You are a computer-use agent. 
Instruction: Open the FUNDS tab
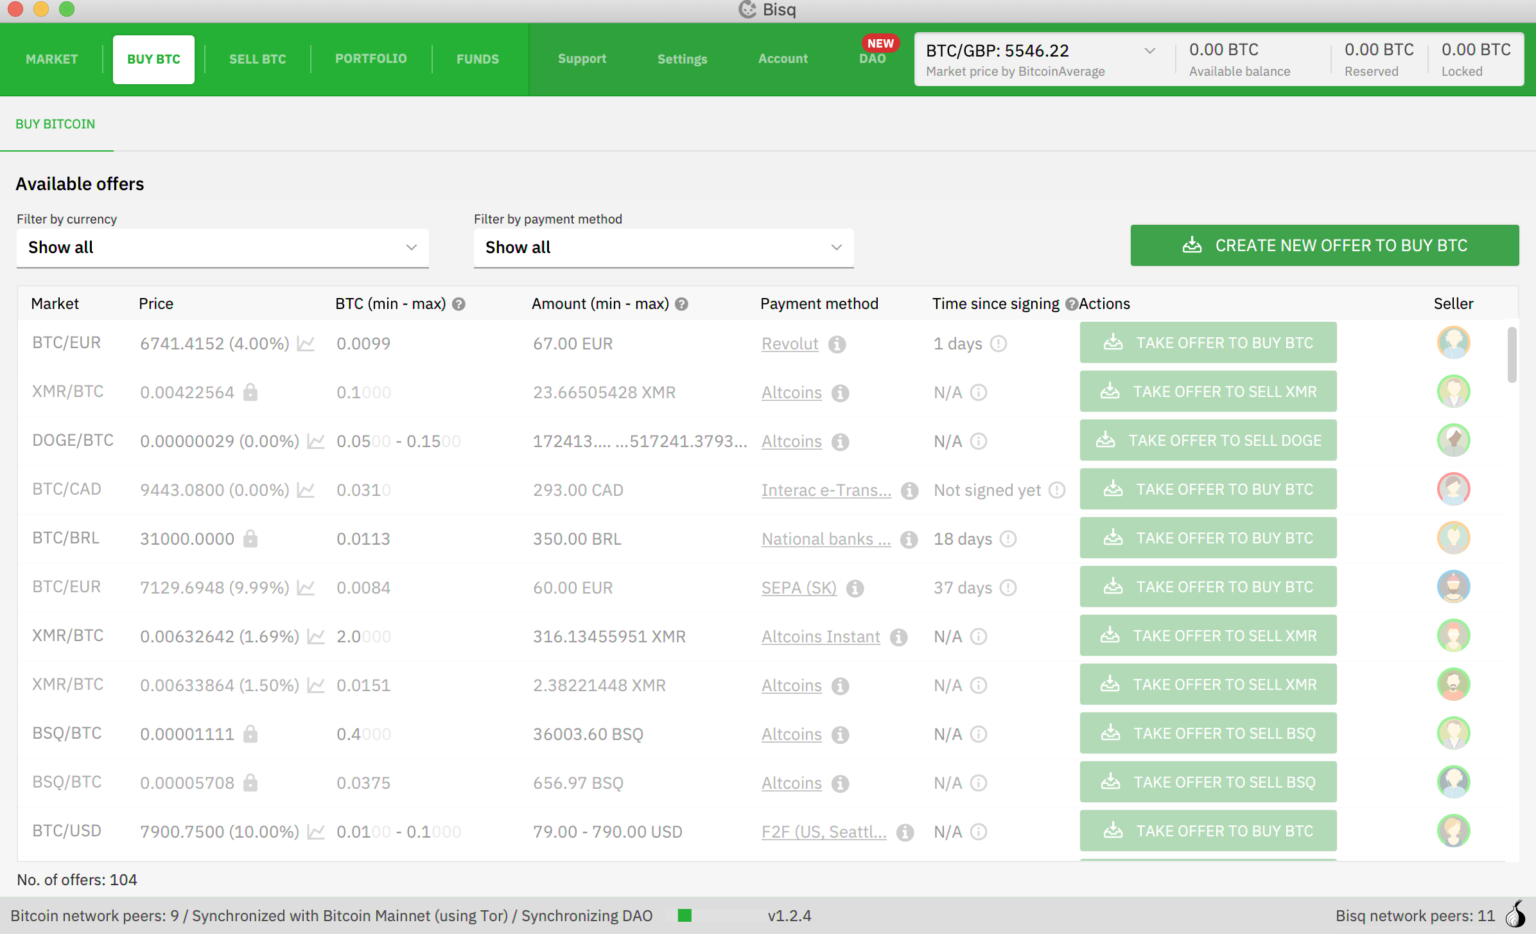click(478, 59)
